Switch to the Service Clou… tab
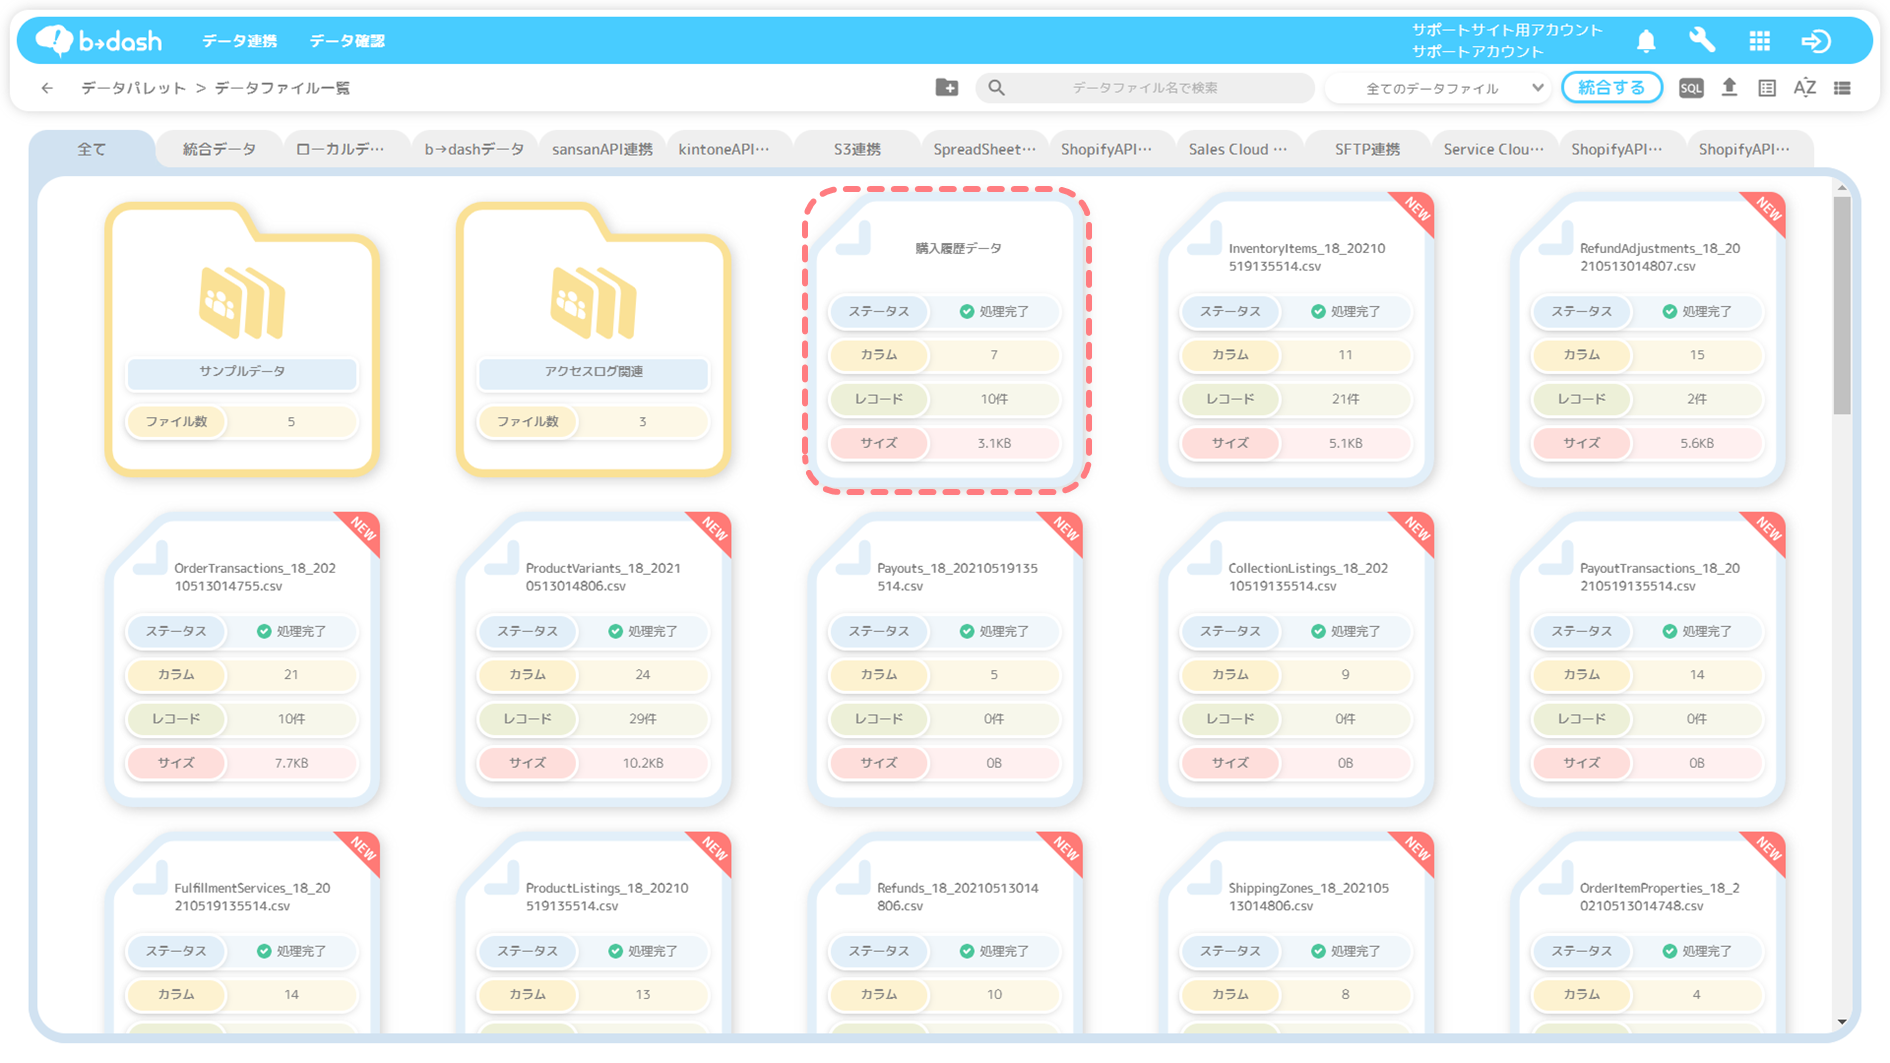Screen dimensions: 1890x1063 pyautogui.click(x=1494, y=149)
